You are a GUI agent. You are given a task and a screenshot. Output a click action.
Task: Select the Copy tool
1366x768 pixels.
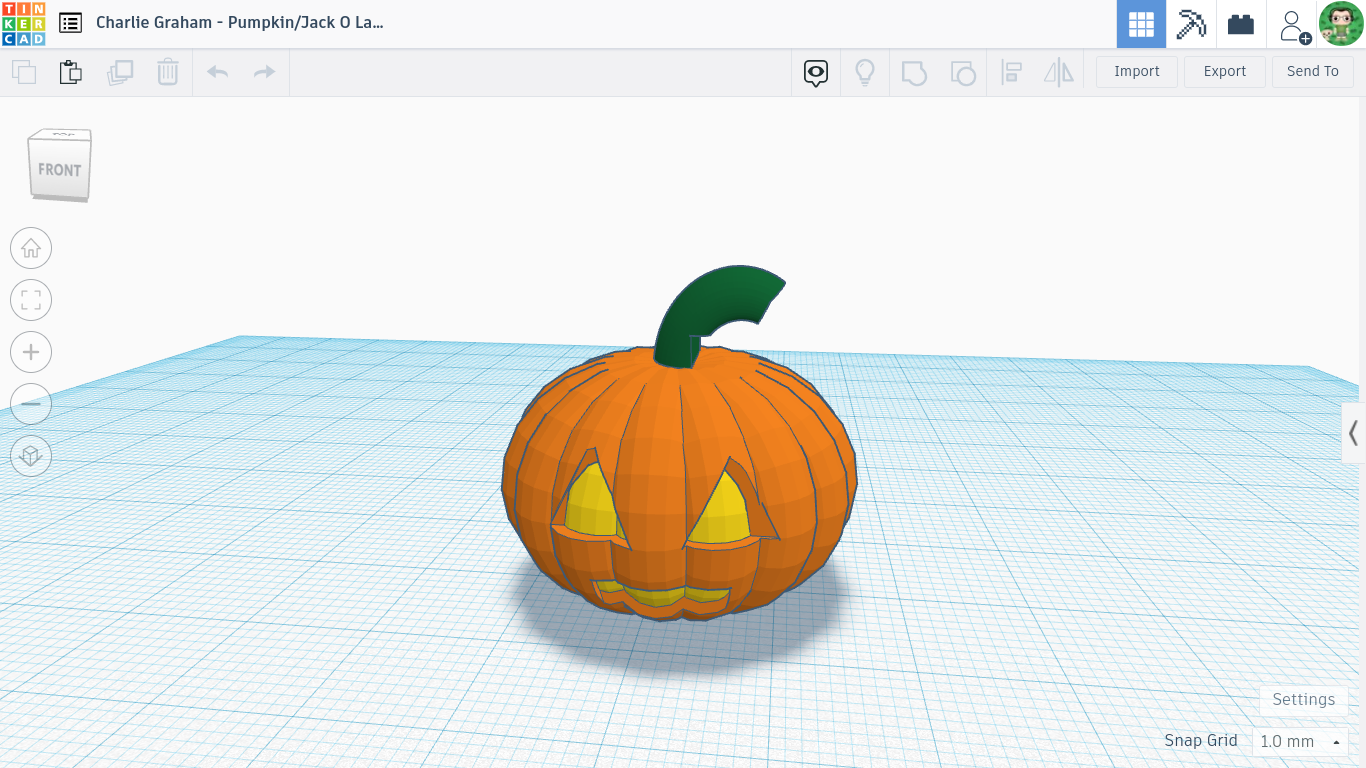click(x=23, y=72)
